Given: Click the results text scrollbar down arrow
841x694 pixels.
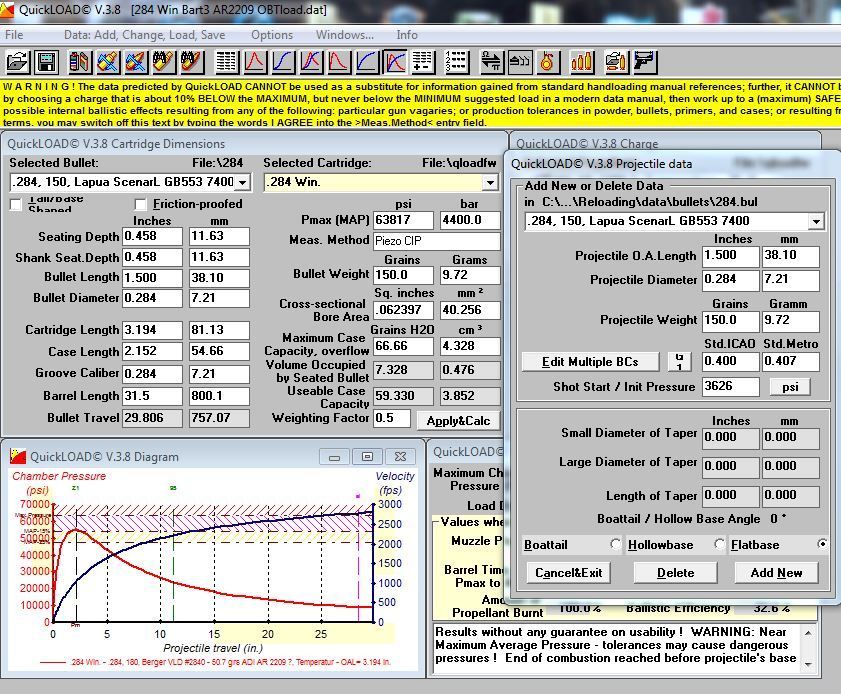Looking at the screenshot, I should [x=808, y=665].
